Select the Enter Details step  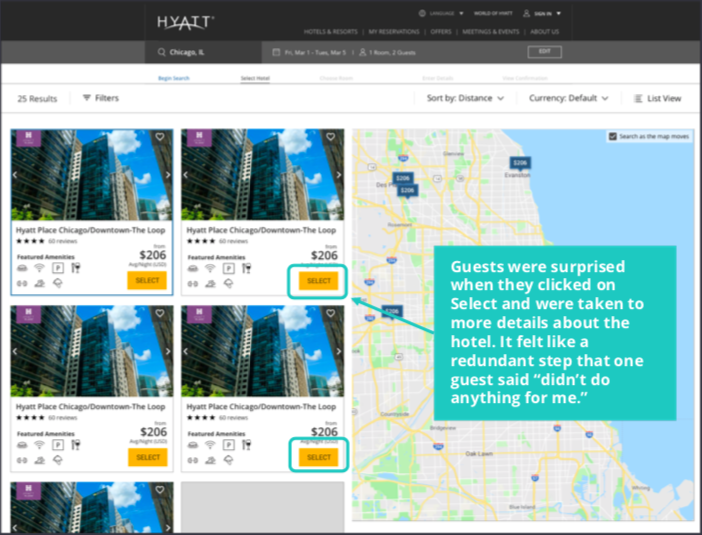click(x=438, y=78)
